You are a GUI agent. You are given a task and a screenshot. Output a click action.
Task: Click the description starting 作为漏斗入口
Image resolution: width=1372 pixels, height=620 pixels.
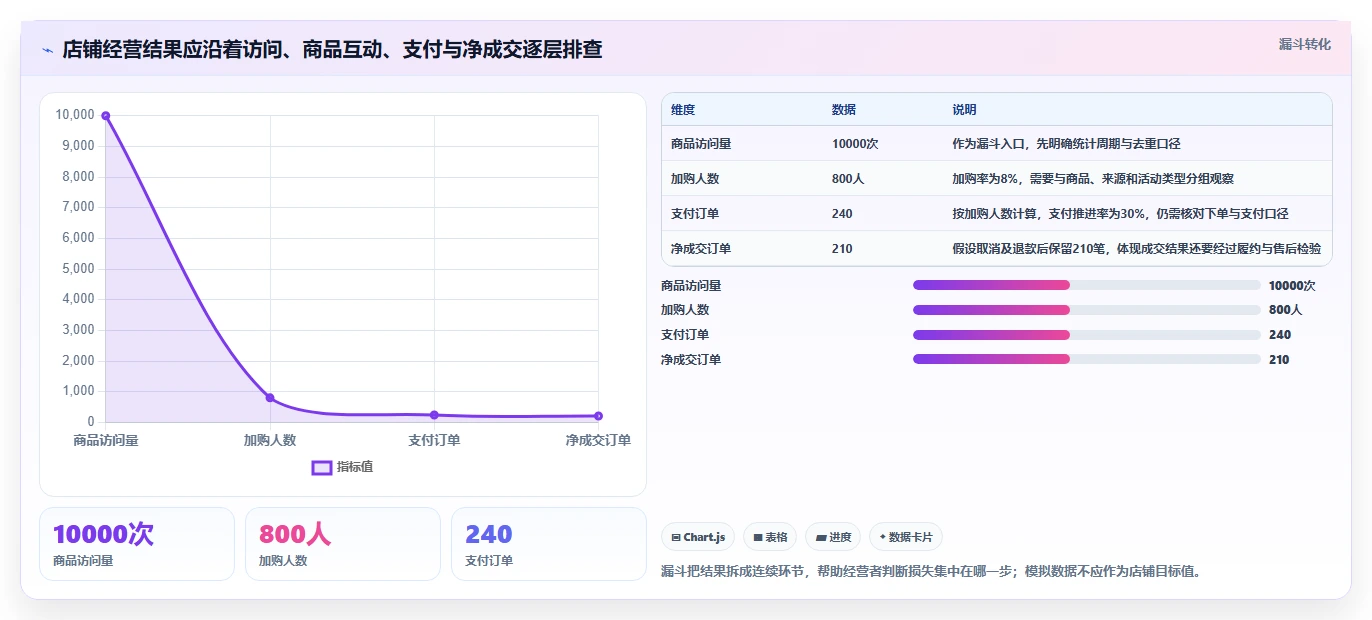[x=1066, y=144]
